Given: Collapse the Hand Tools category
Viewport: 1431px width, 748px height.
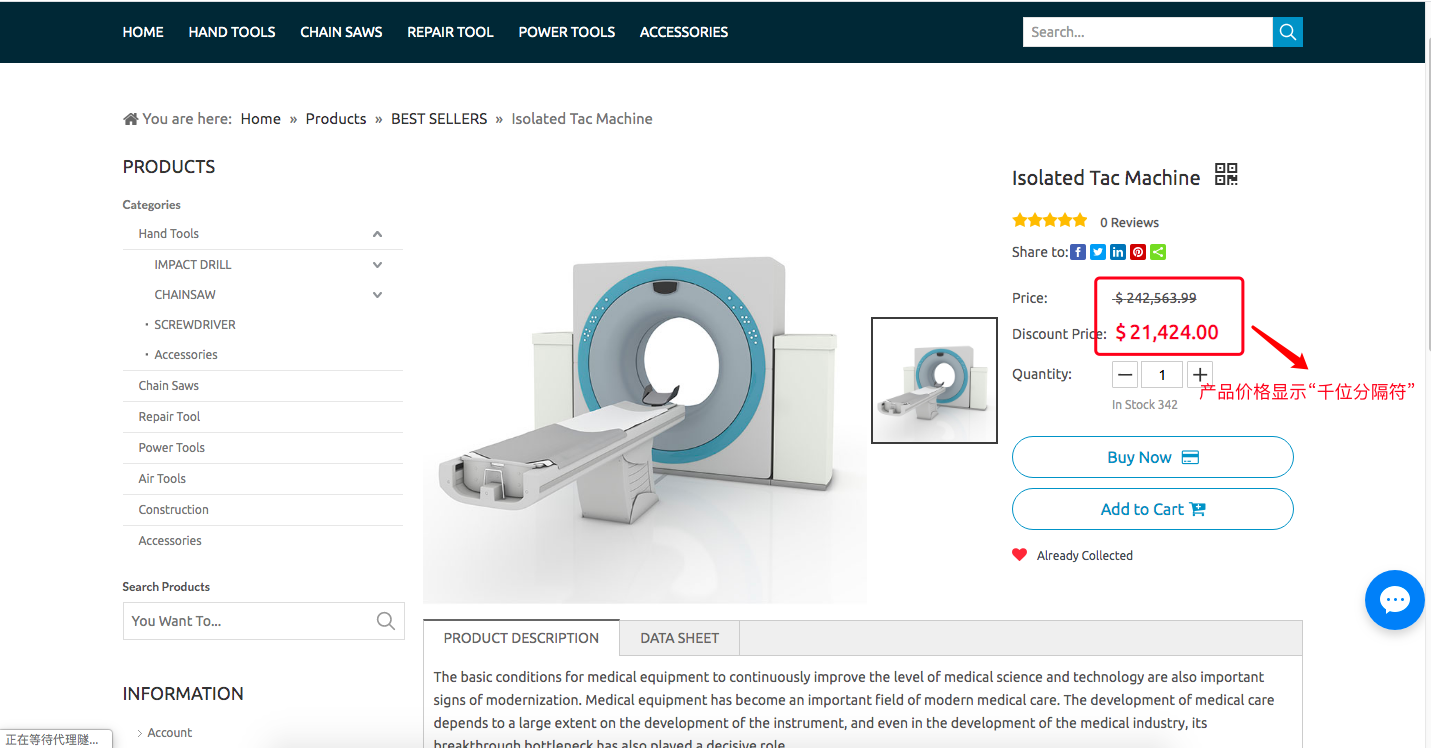Looking at the screenshot, I should click(377, 234).
